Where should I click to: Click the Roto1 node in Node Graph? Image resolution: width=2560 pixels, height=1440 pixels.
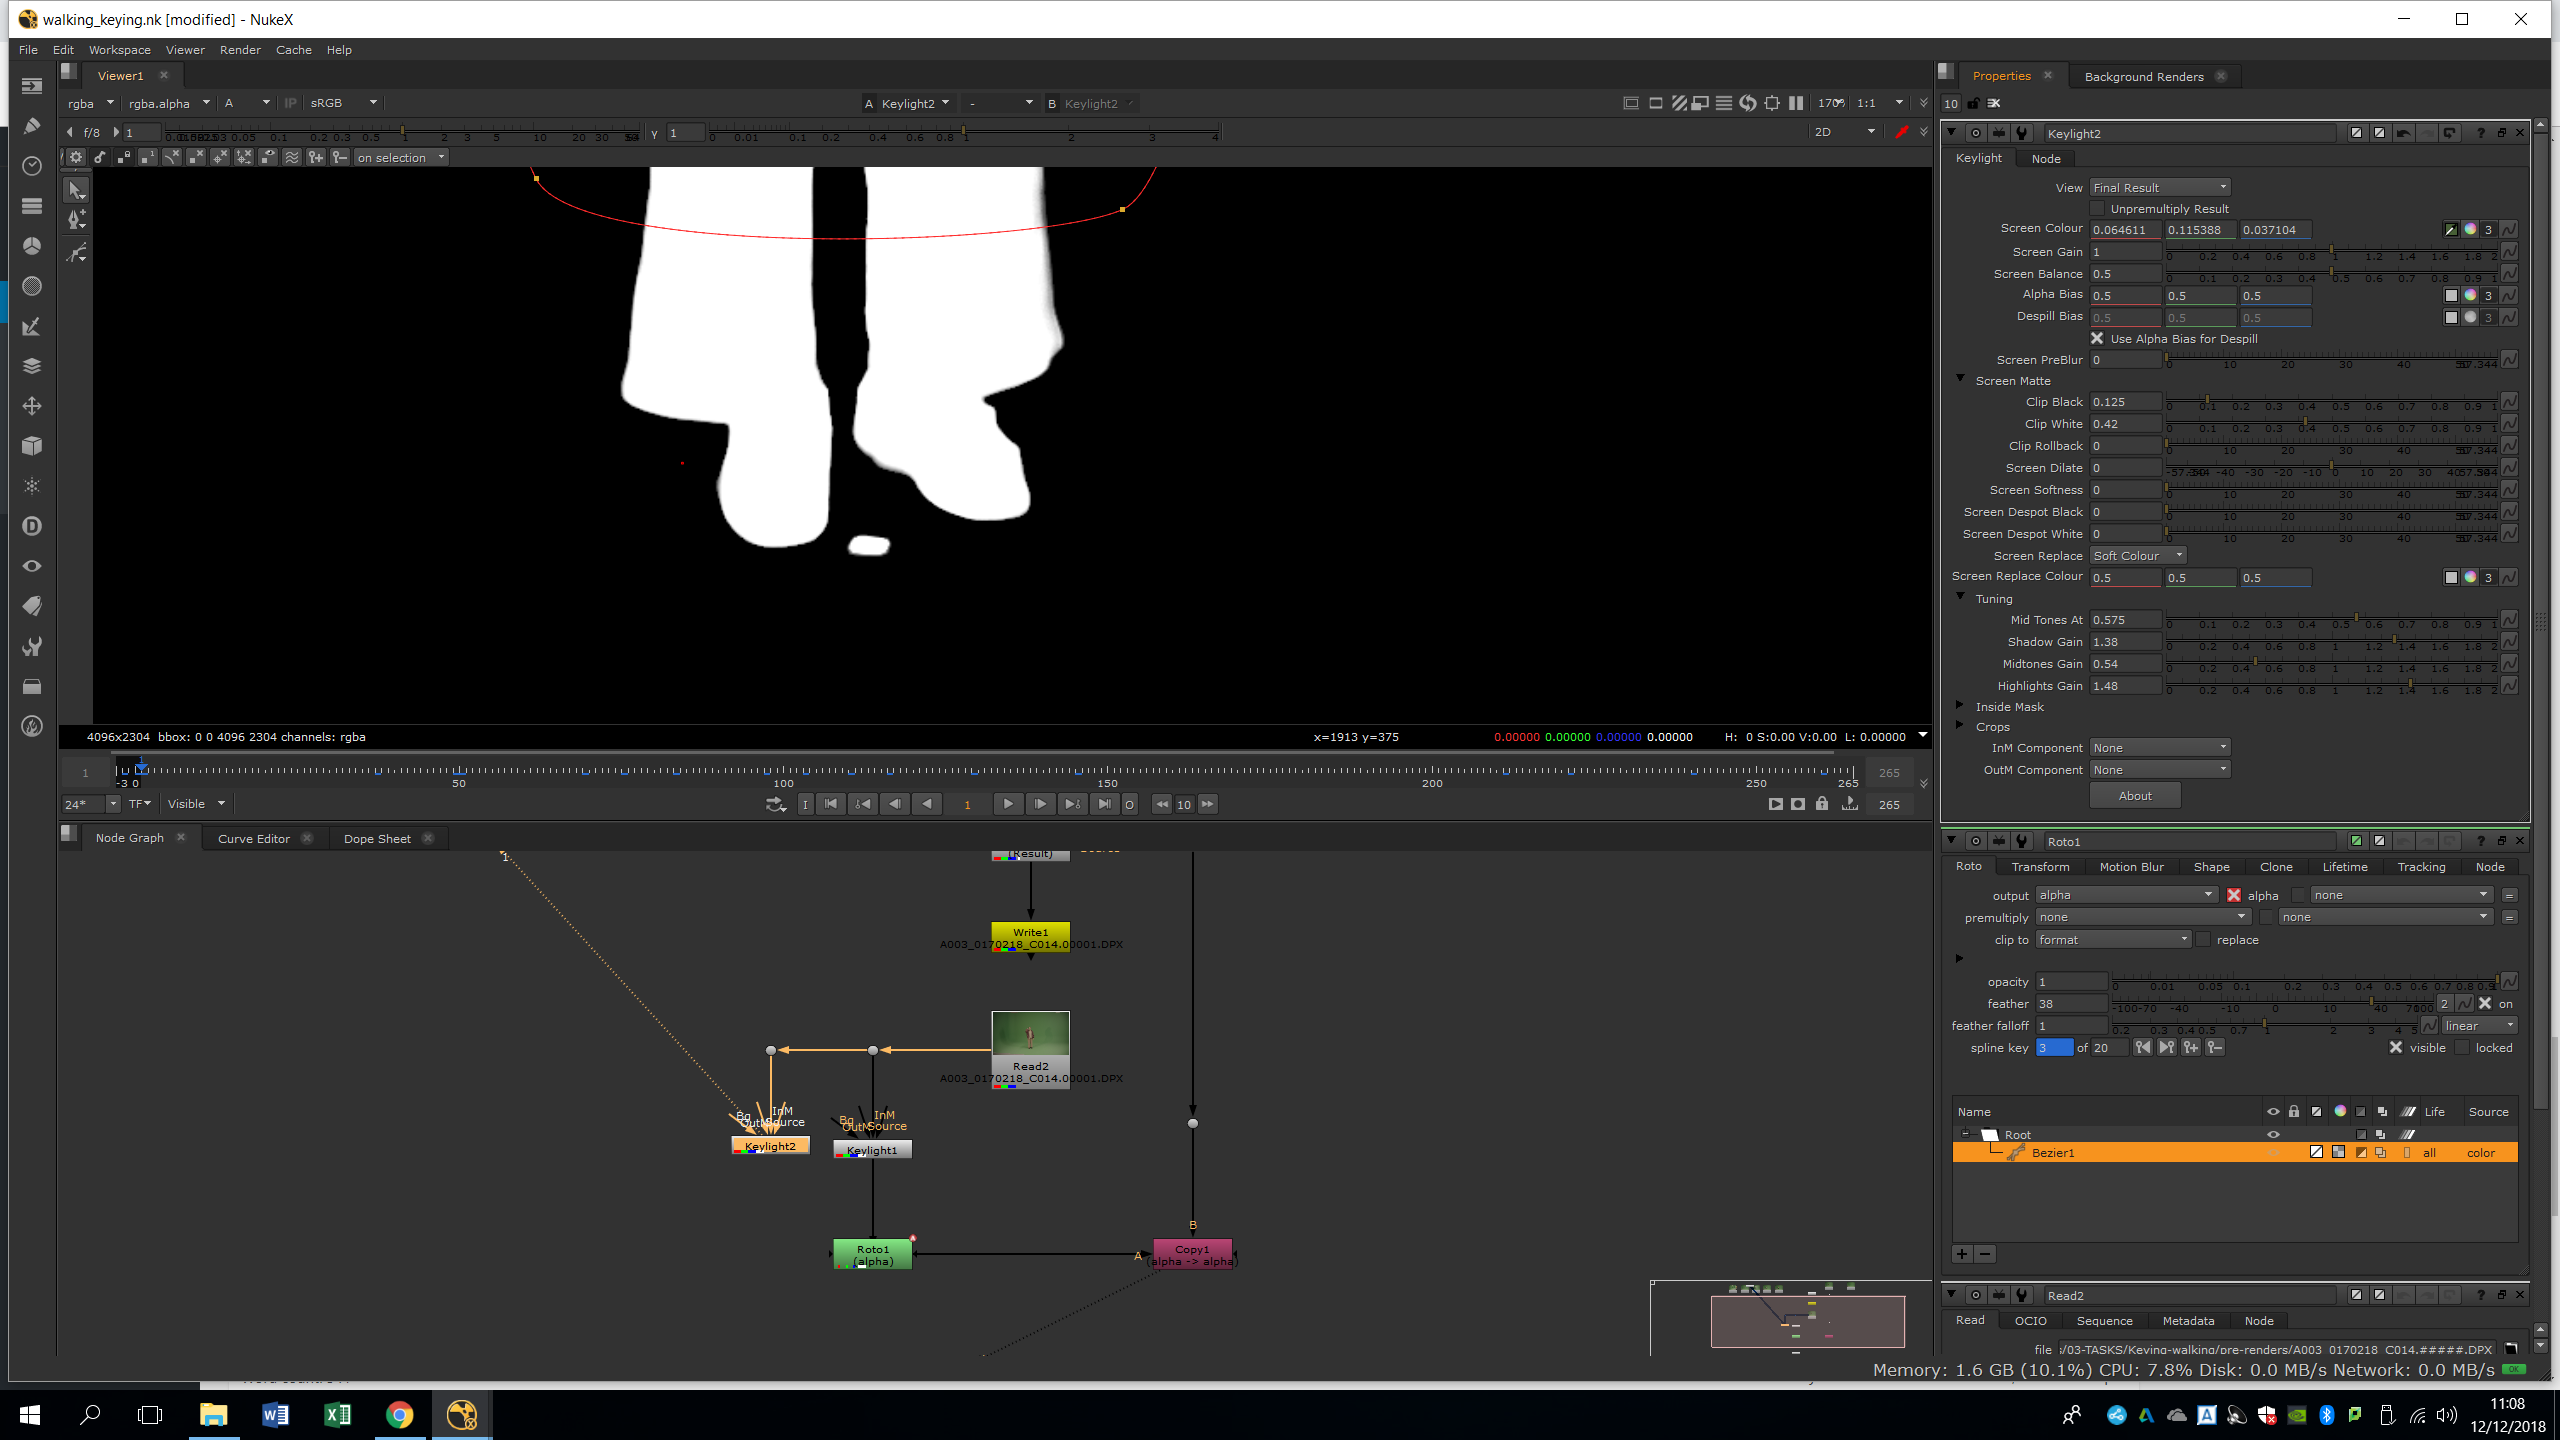(x=872, y=1254)
